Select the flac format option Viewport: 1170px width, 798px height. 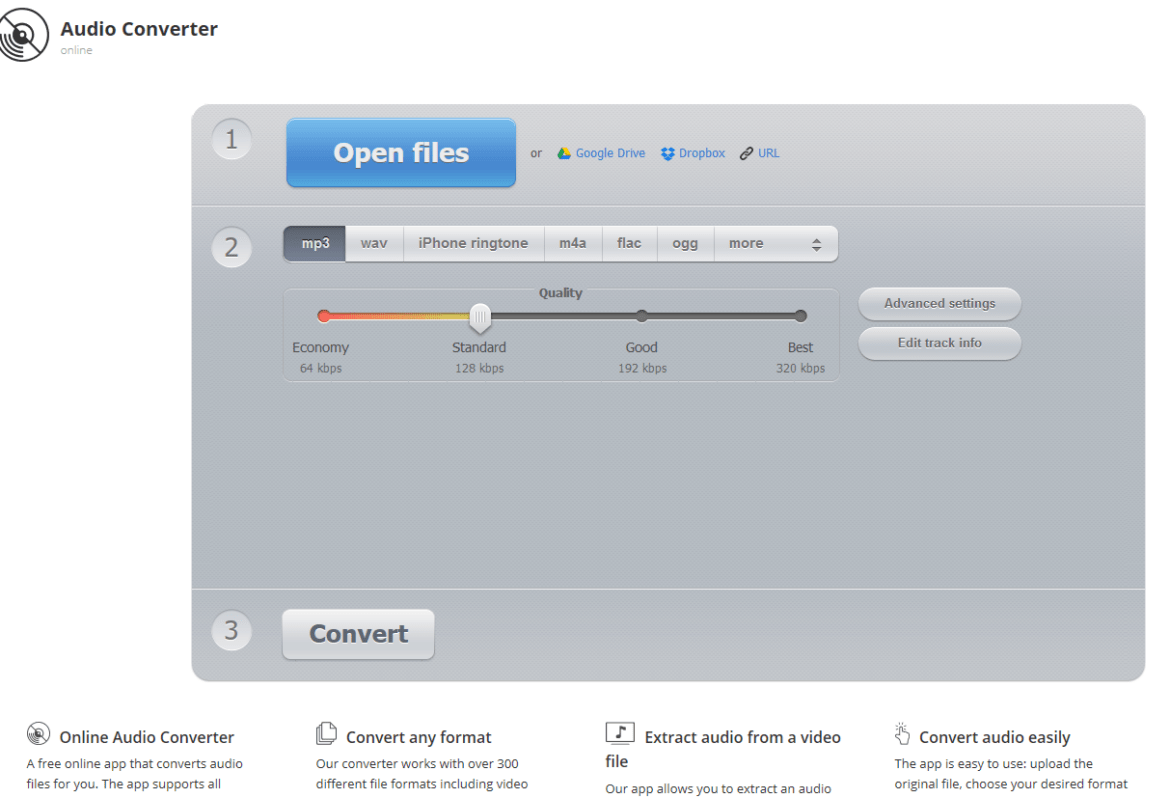pyautogui.click(x=629, y=243)
